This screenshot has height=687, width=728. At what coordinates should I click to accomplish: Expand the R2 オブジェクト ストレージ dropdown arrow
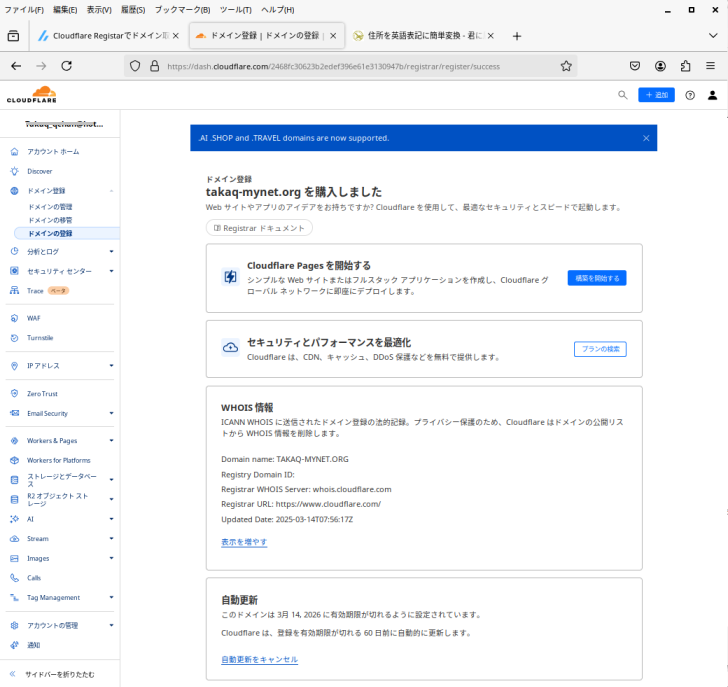(111, 499)
